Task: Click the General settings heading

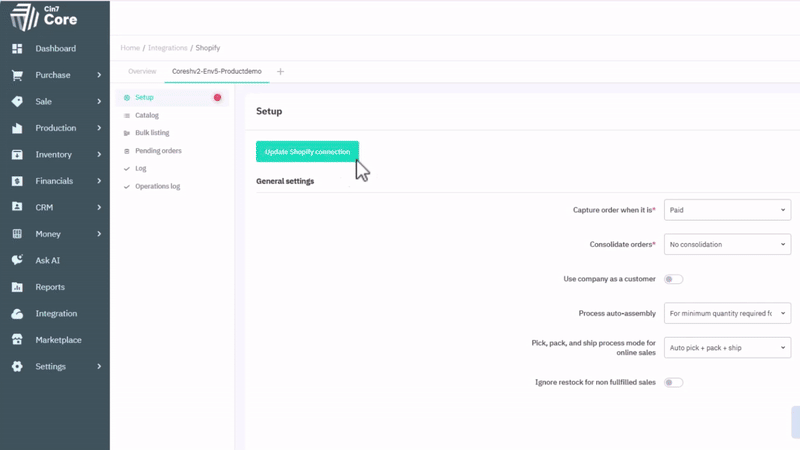Action: click(x=285, y=181)
